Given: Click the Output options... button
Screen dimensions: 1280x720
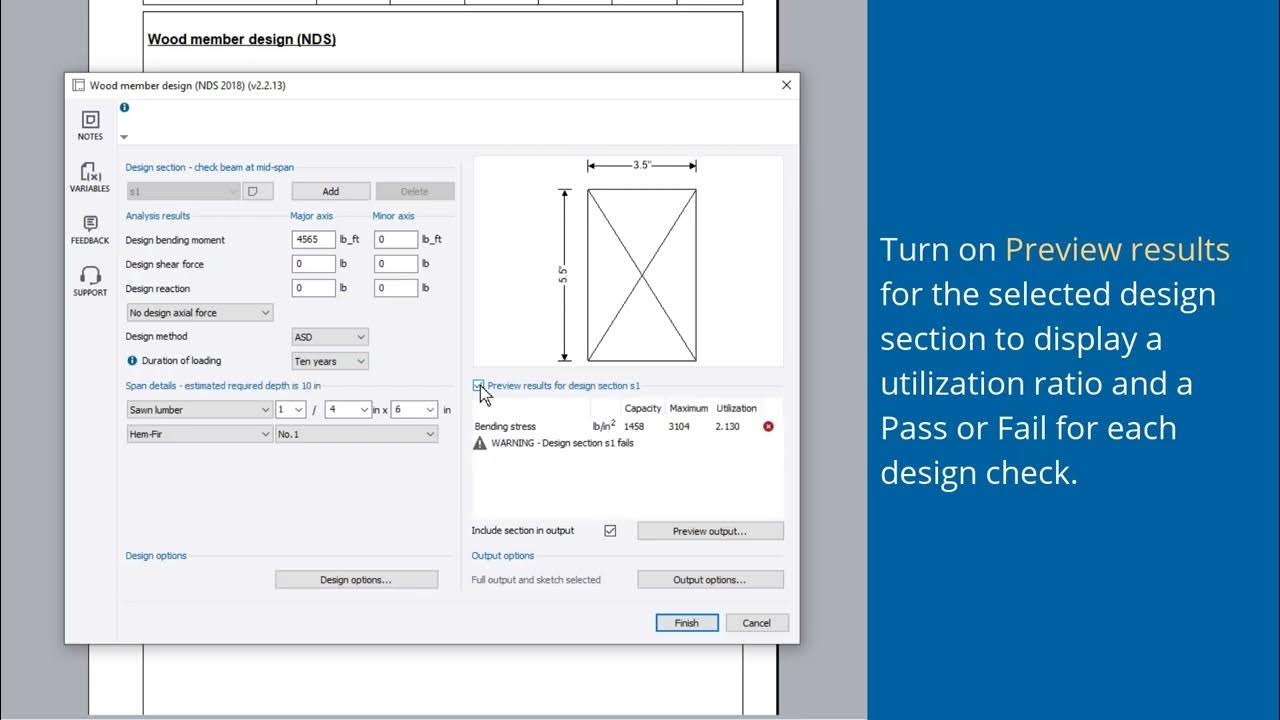Looking at the screenshot, I should tap(710, 580).
